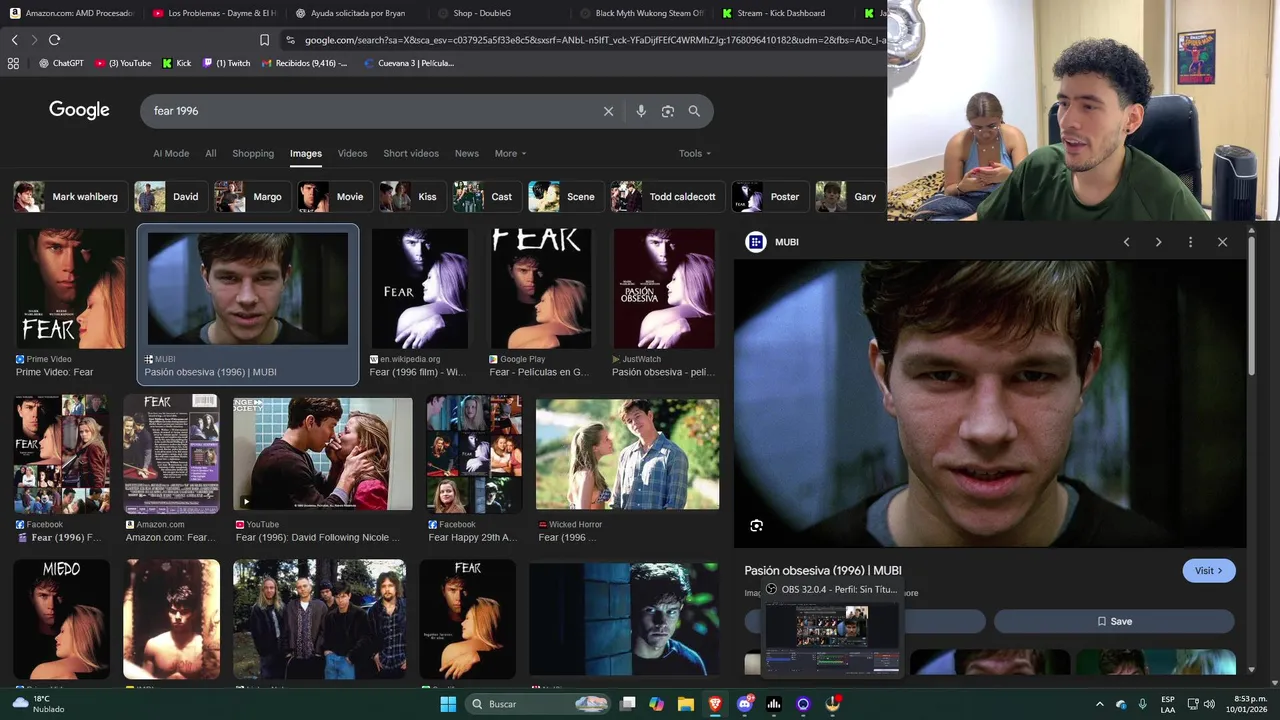Launch Copilot from the taskbar

pyautogui.click(x=656, y=704)
